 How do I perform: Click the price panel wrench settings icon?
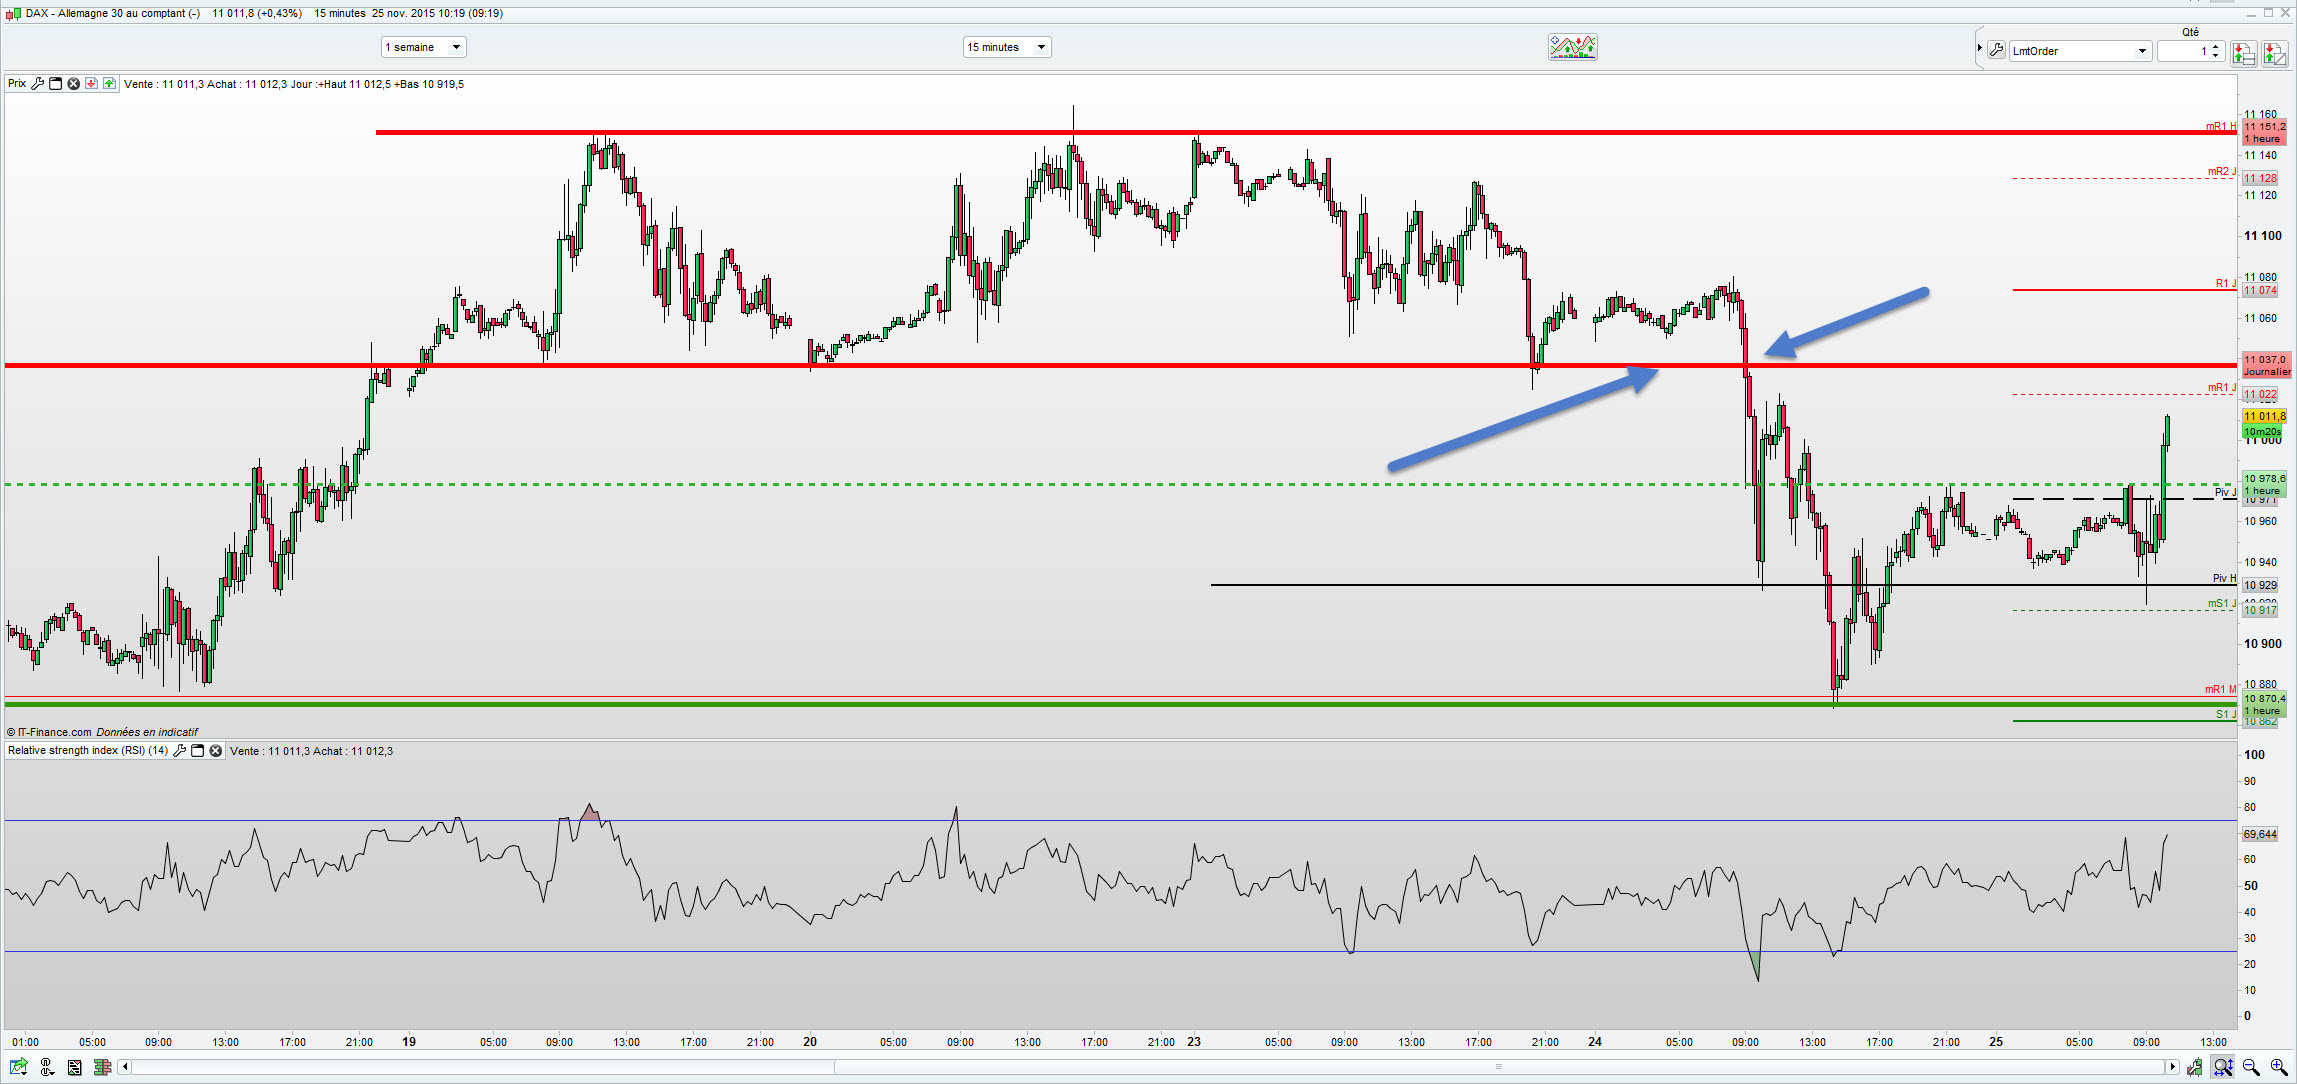tap(37, 84)
